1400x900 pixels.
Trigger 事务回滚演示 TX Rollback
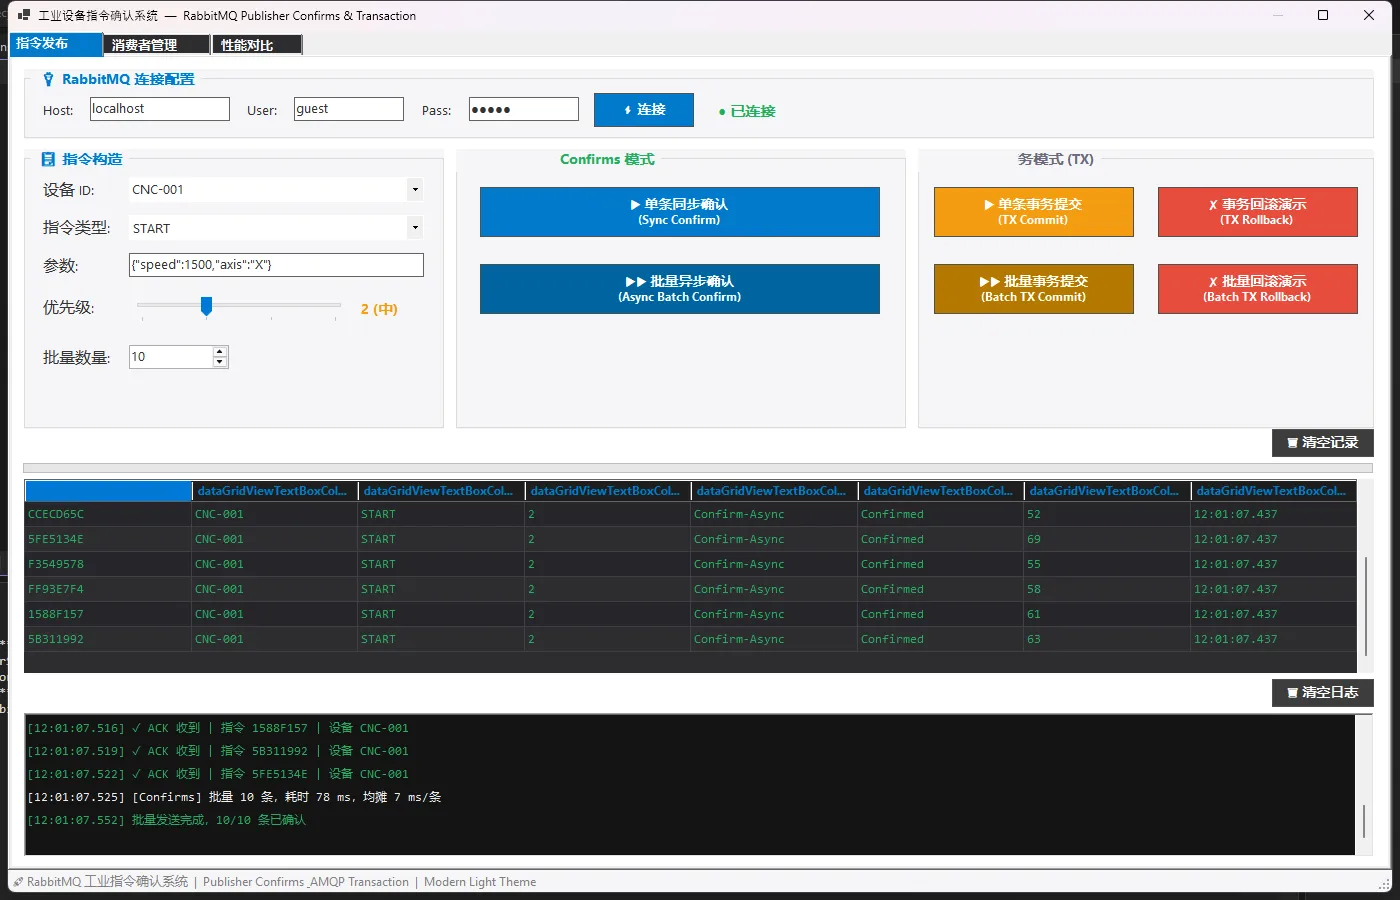(x=1257, y=212)
